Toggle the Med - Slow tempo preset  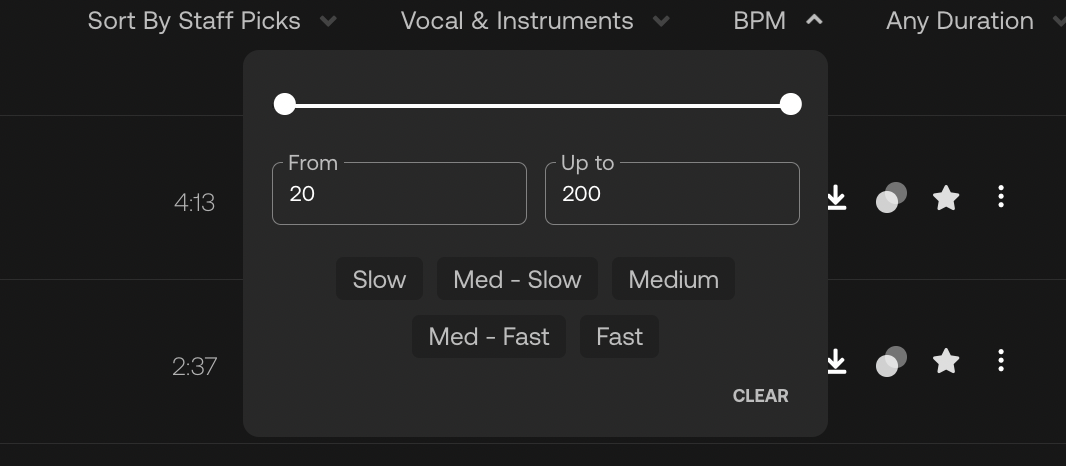[x=517, y=279]
